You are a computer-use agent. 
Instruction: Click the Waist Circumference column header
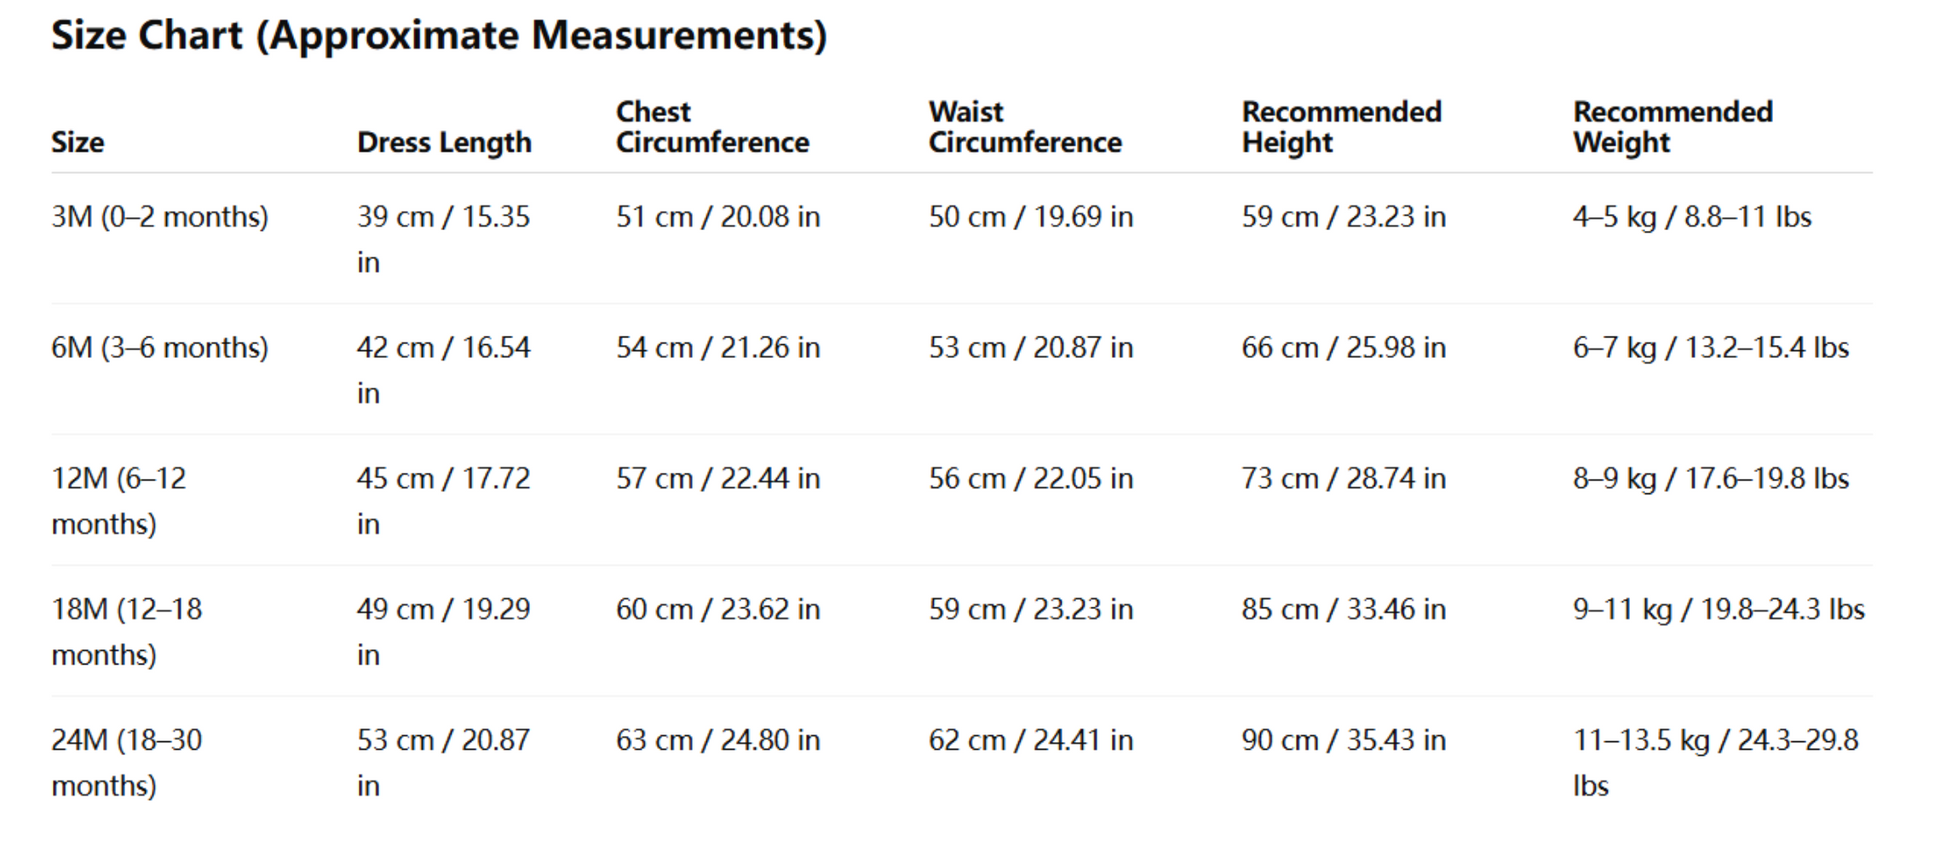(1024, 127)
